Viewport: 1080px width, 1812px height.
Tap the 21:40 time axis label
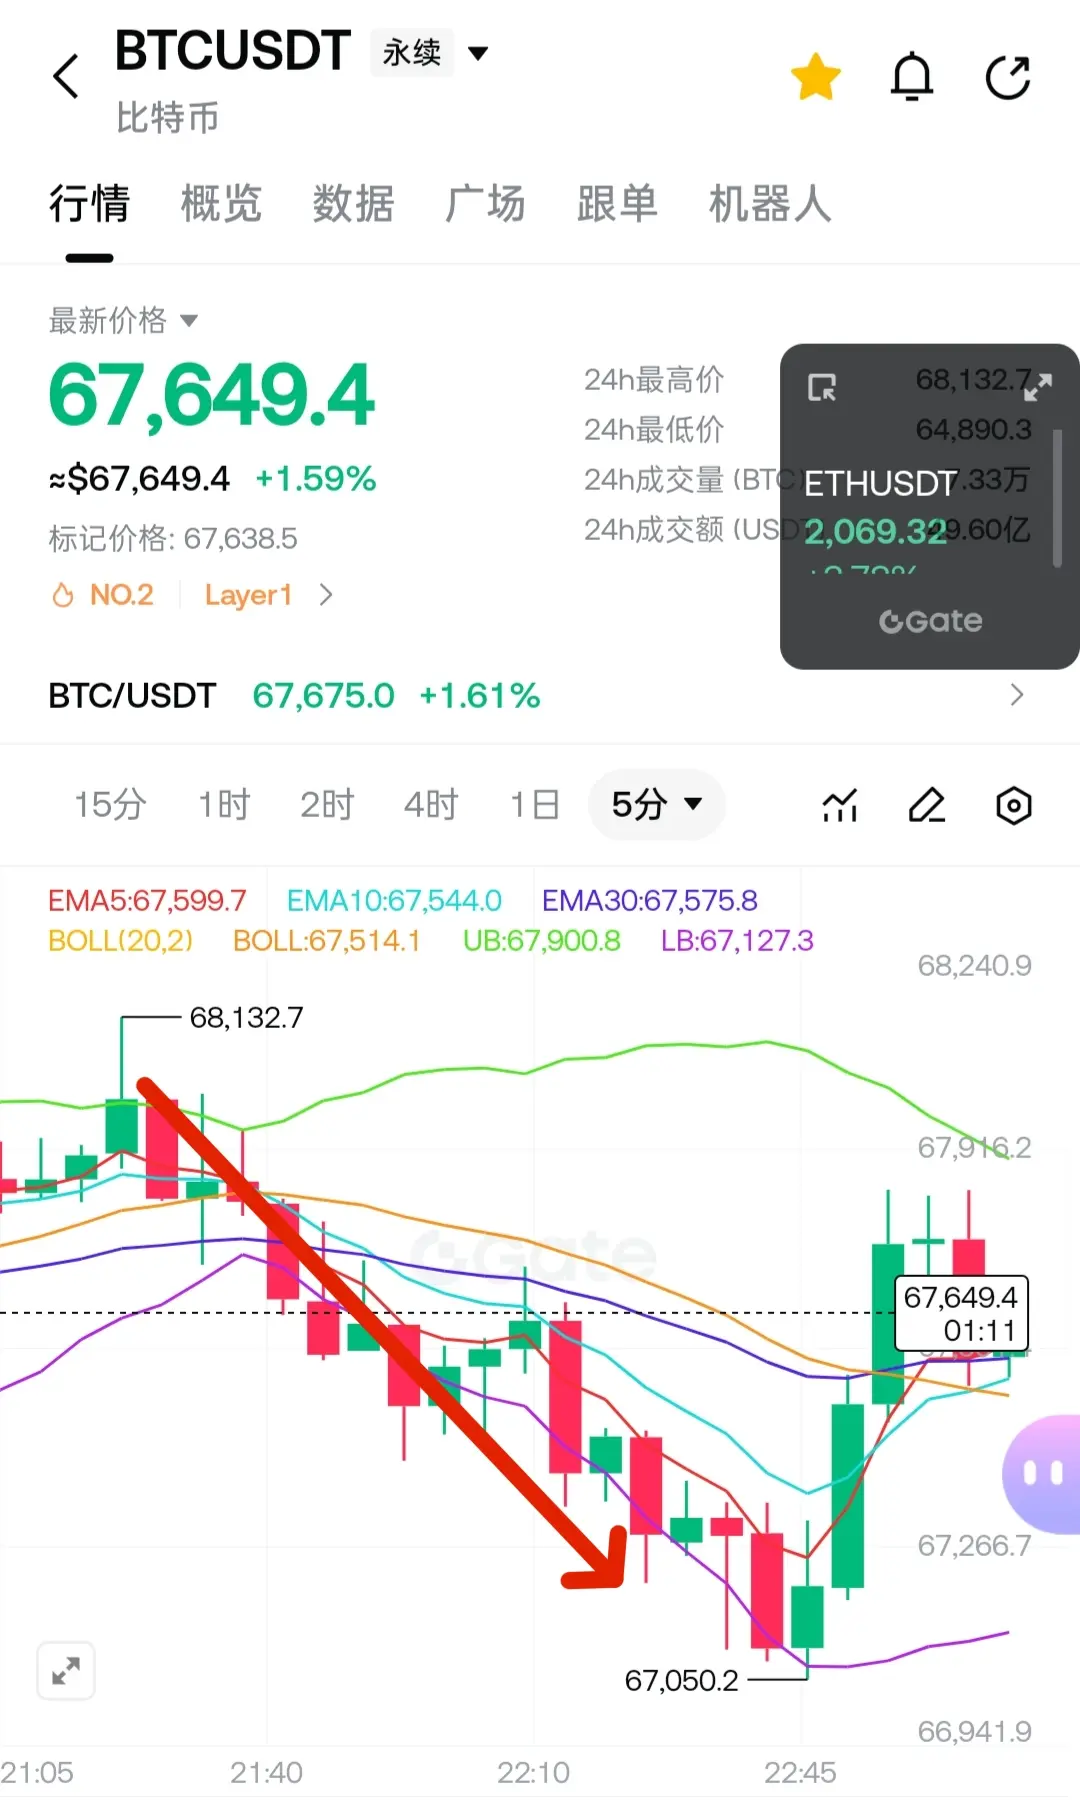tap(266, 1773)
